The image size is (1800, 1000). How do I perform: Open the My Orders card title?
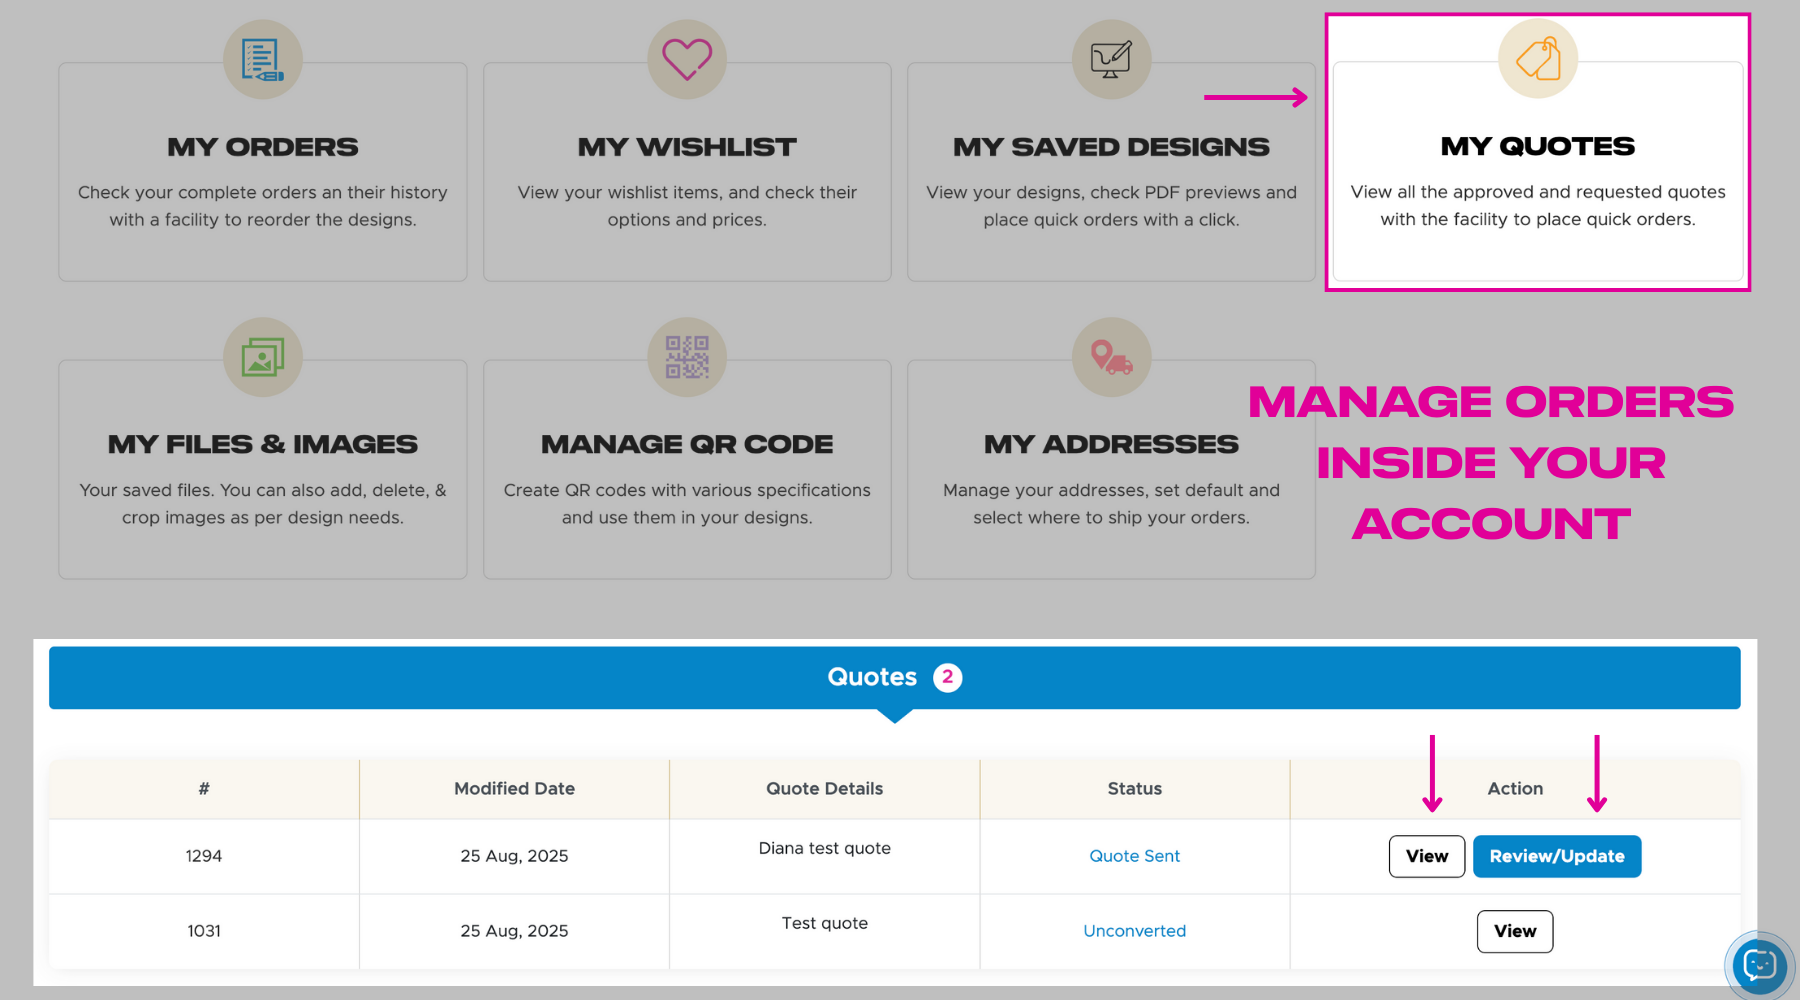pyautogui.click(x=262, y=147)
